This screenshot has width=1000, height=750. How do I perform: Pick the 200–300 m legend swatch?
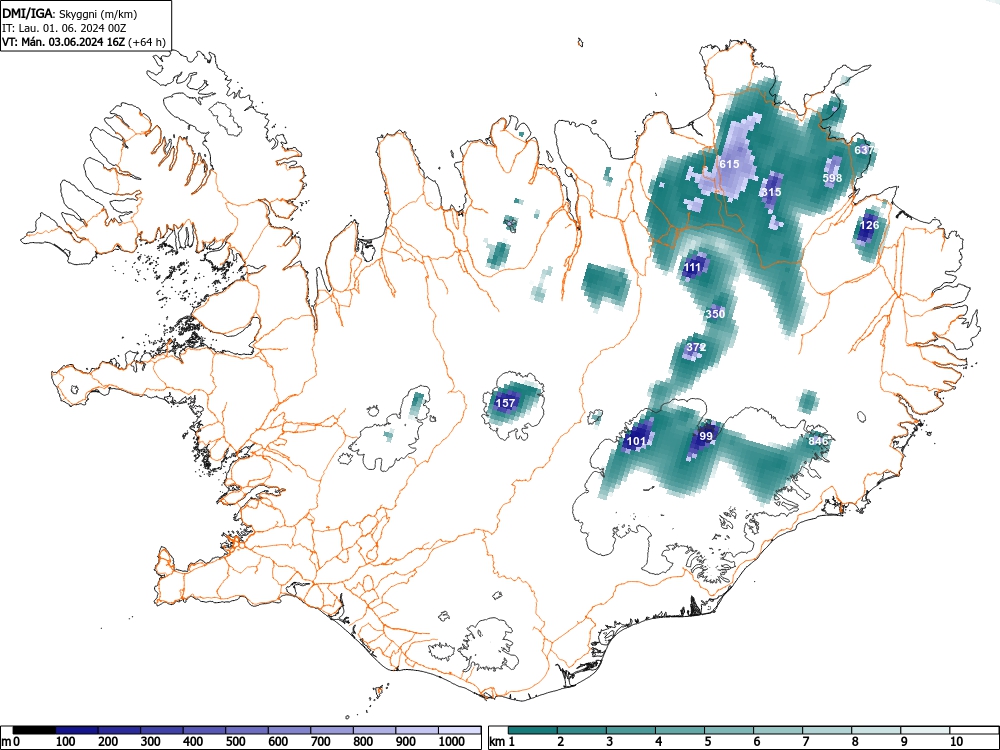[x=119, y=730]
